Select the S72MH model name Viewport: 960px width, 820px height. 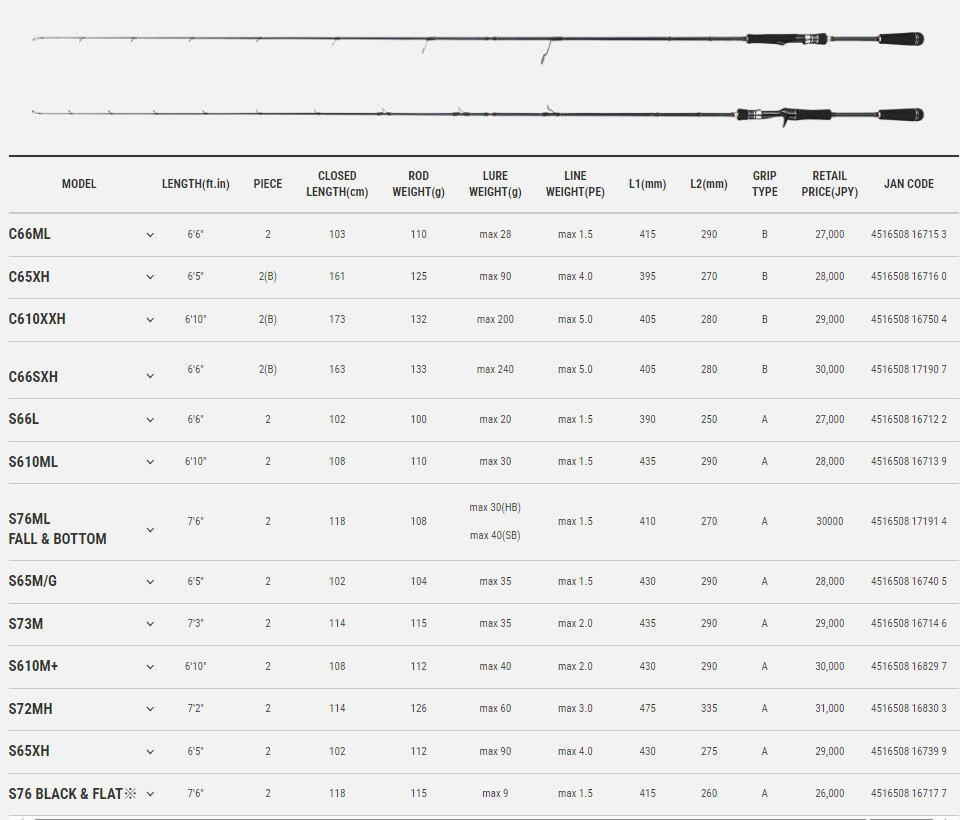(30, 709)
